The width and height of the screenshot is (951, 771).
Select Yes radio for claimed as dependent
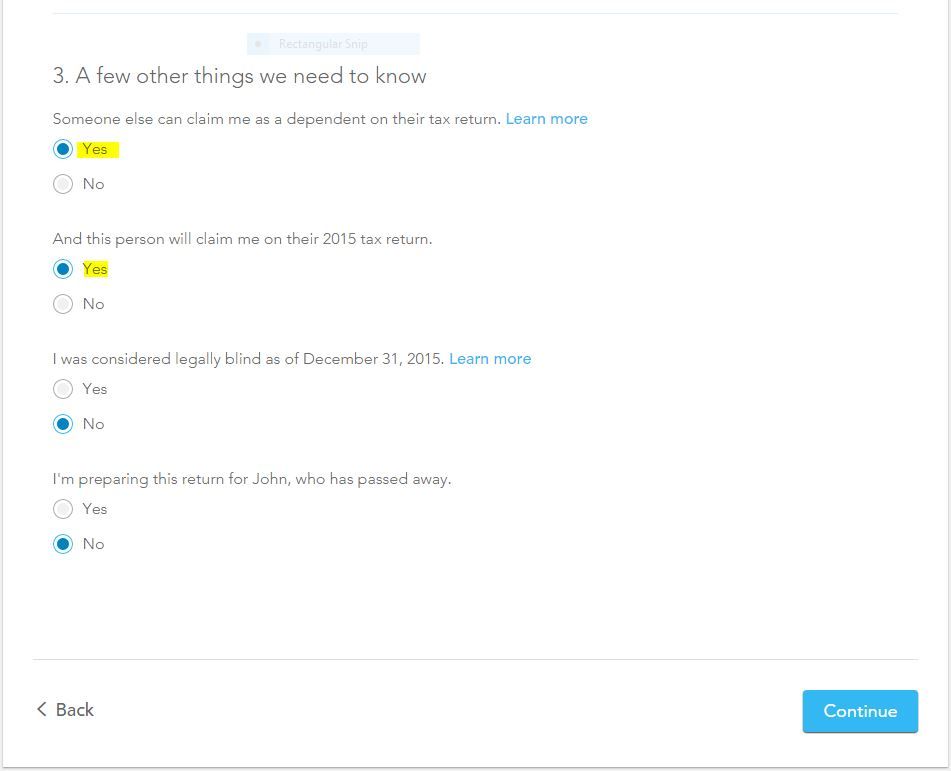coord(63,149)
